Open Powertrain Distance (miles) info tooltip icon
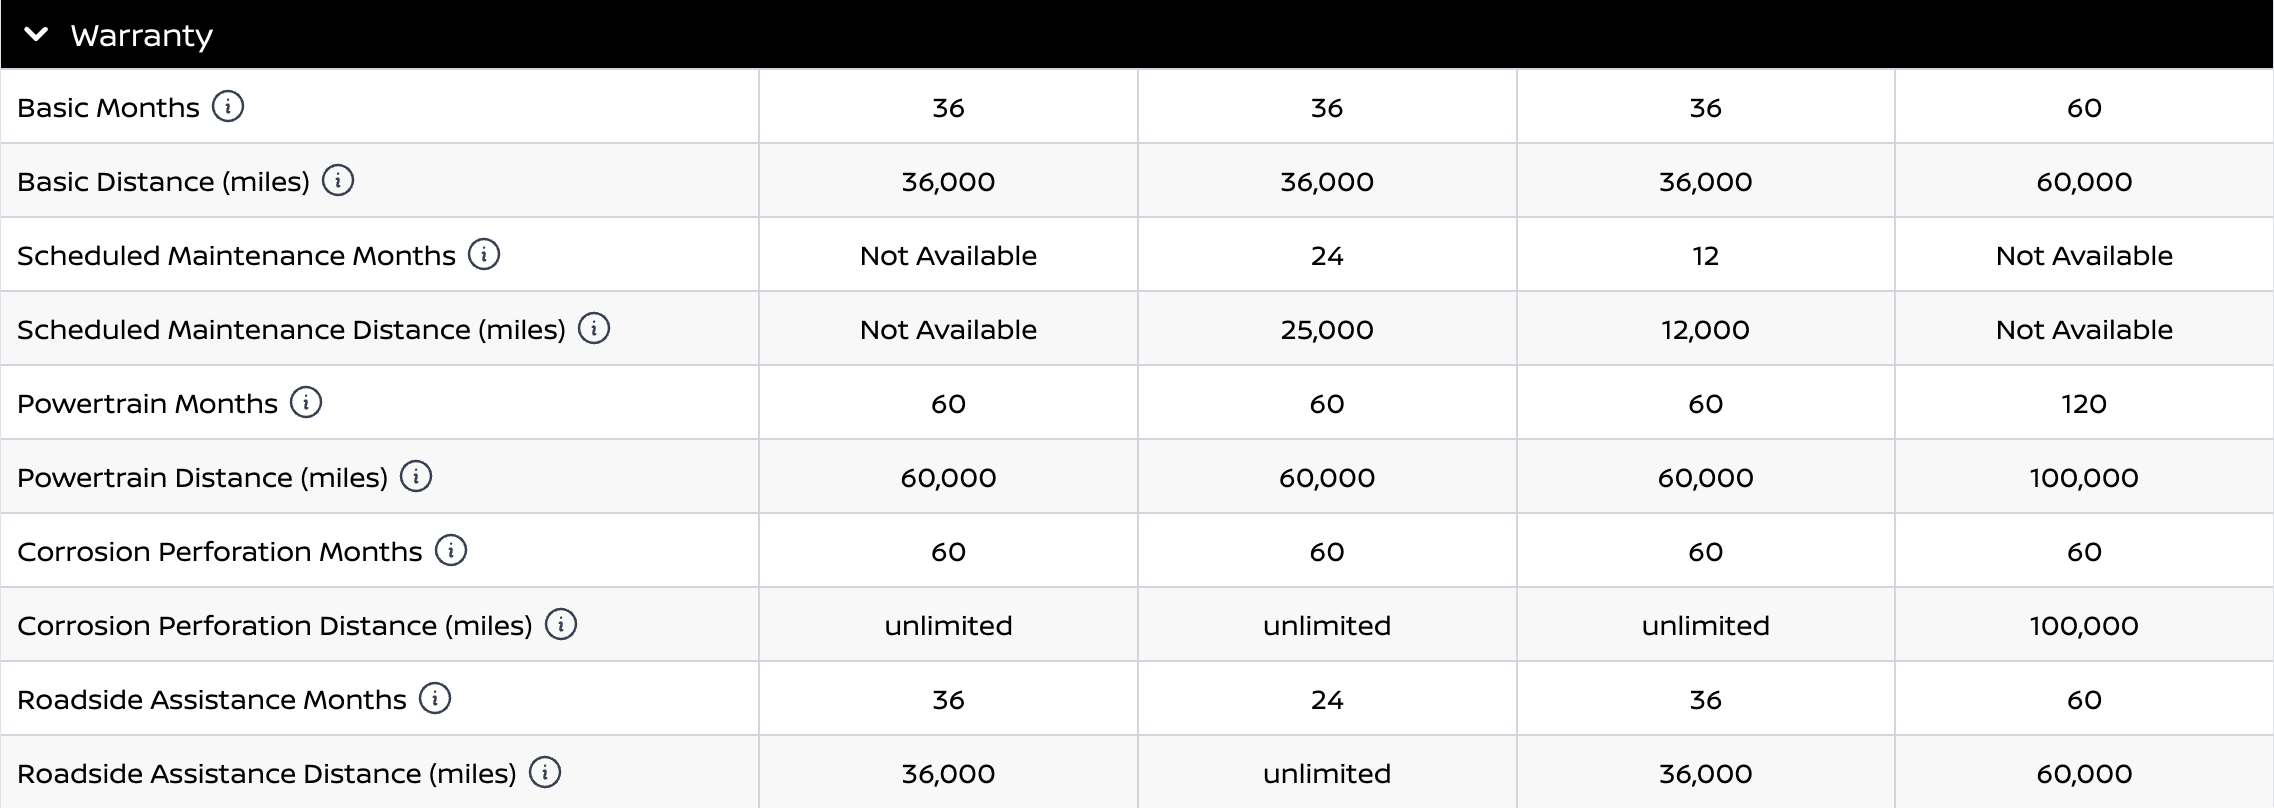Viewport: 2274px width, 808px height. pyautogui.click(x=416, y=476)
